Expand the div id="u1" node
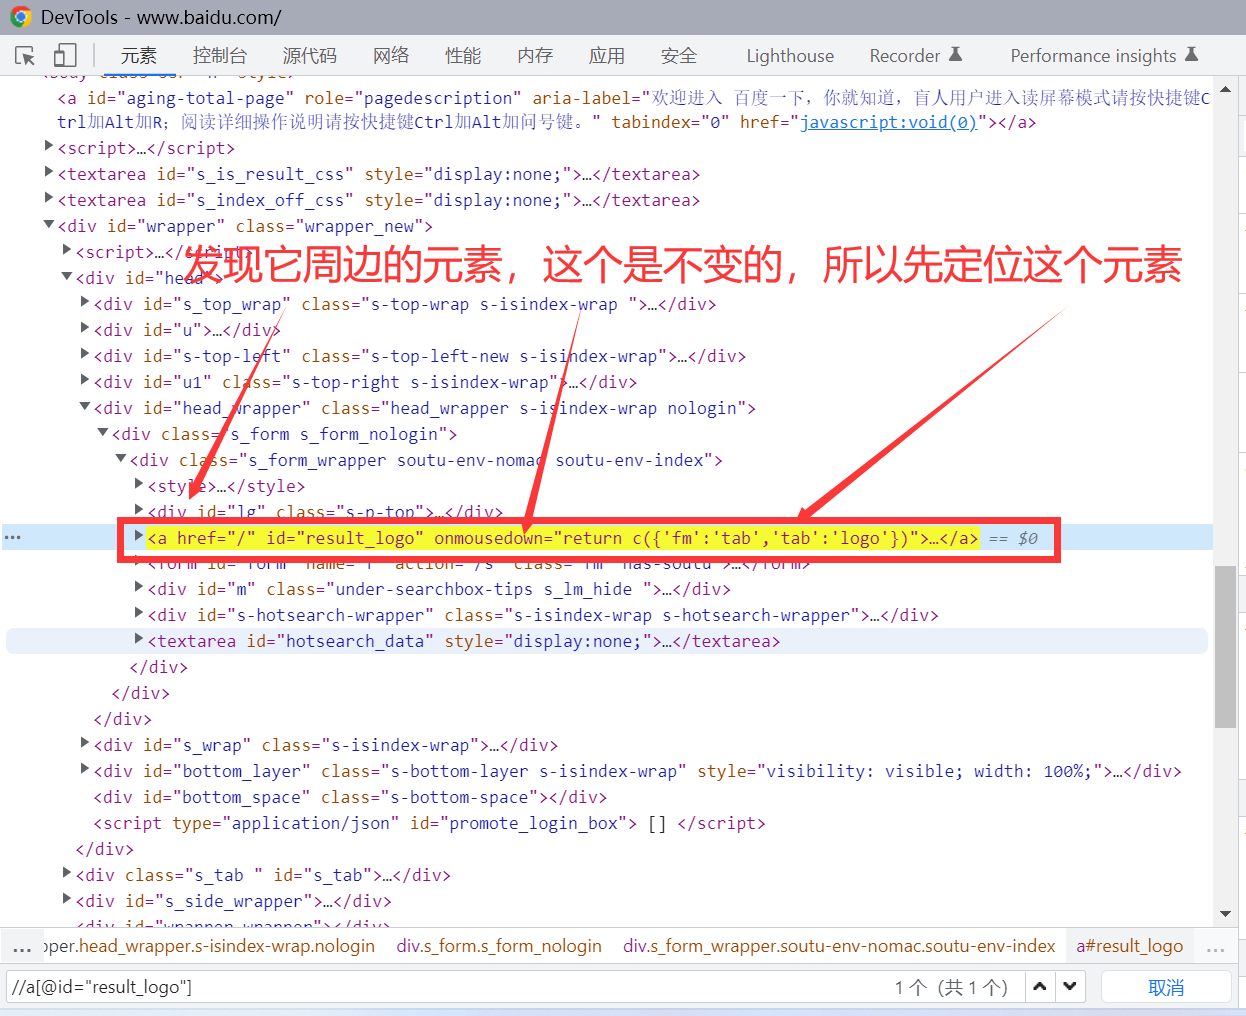1246x1016 pixels. tap(85, 380)
